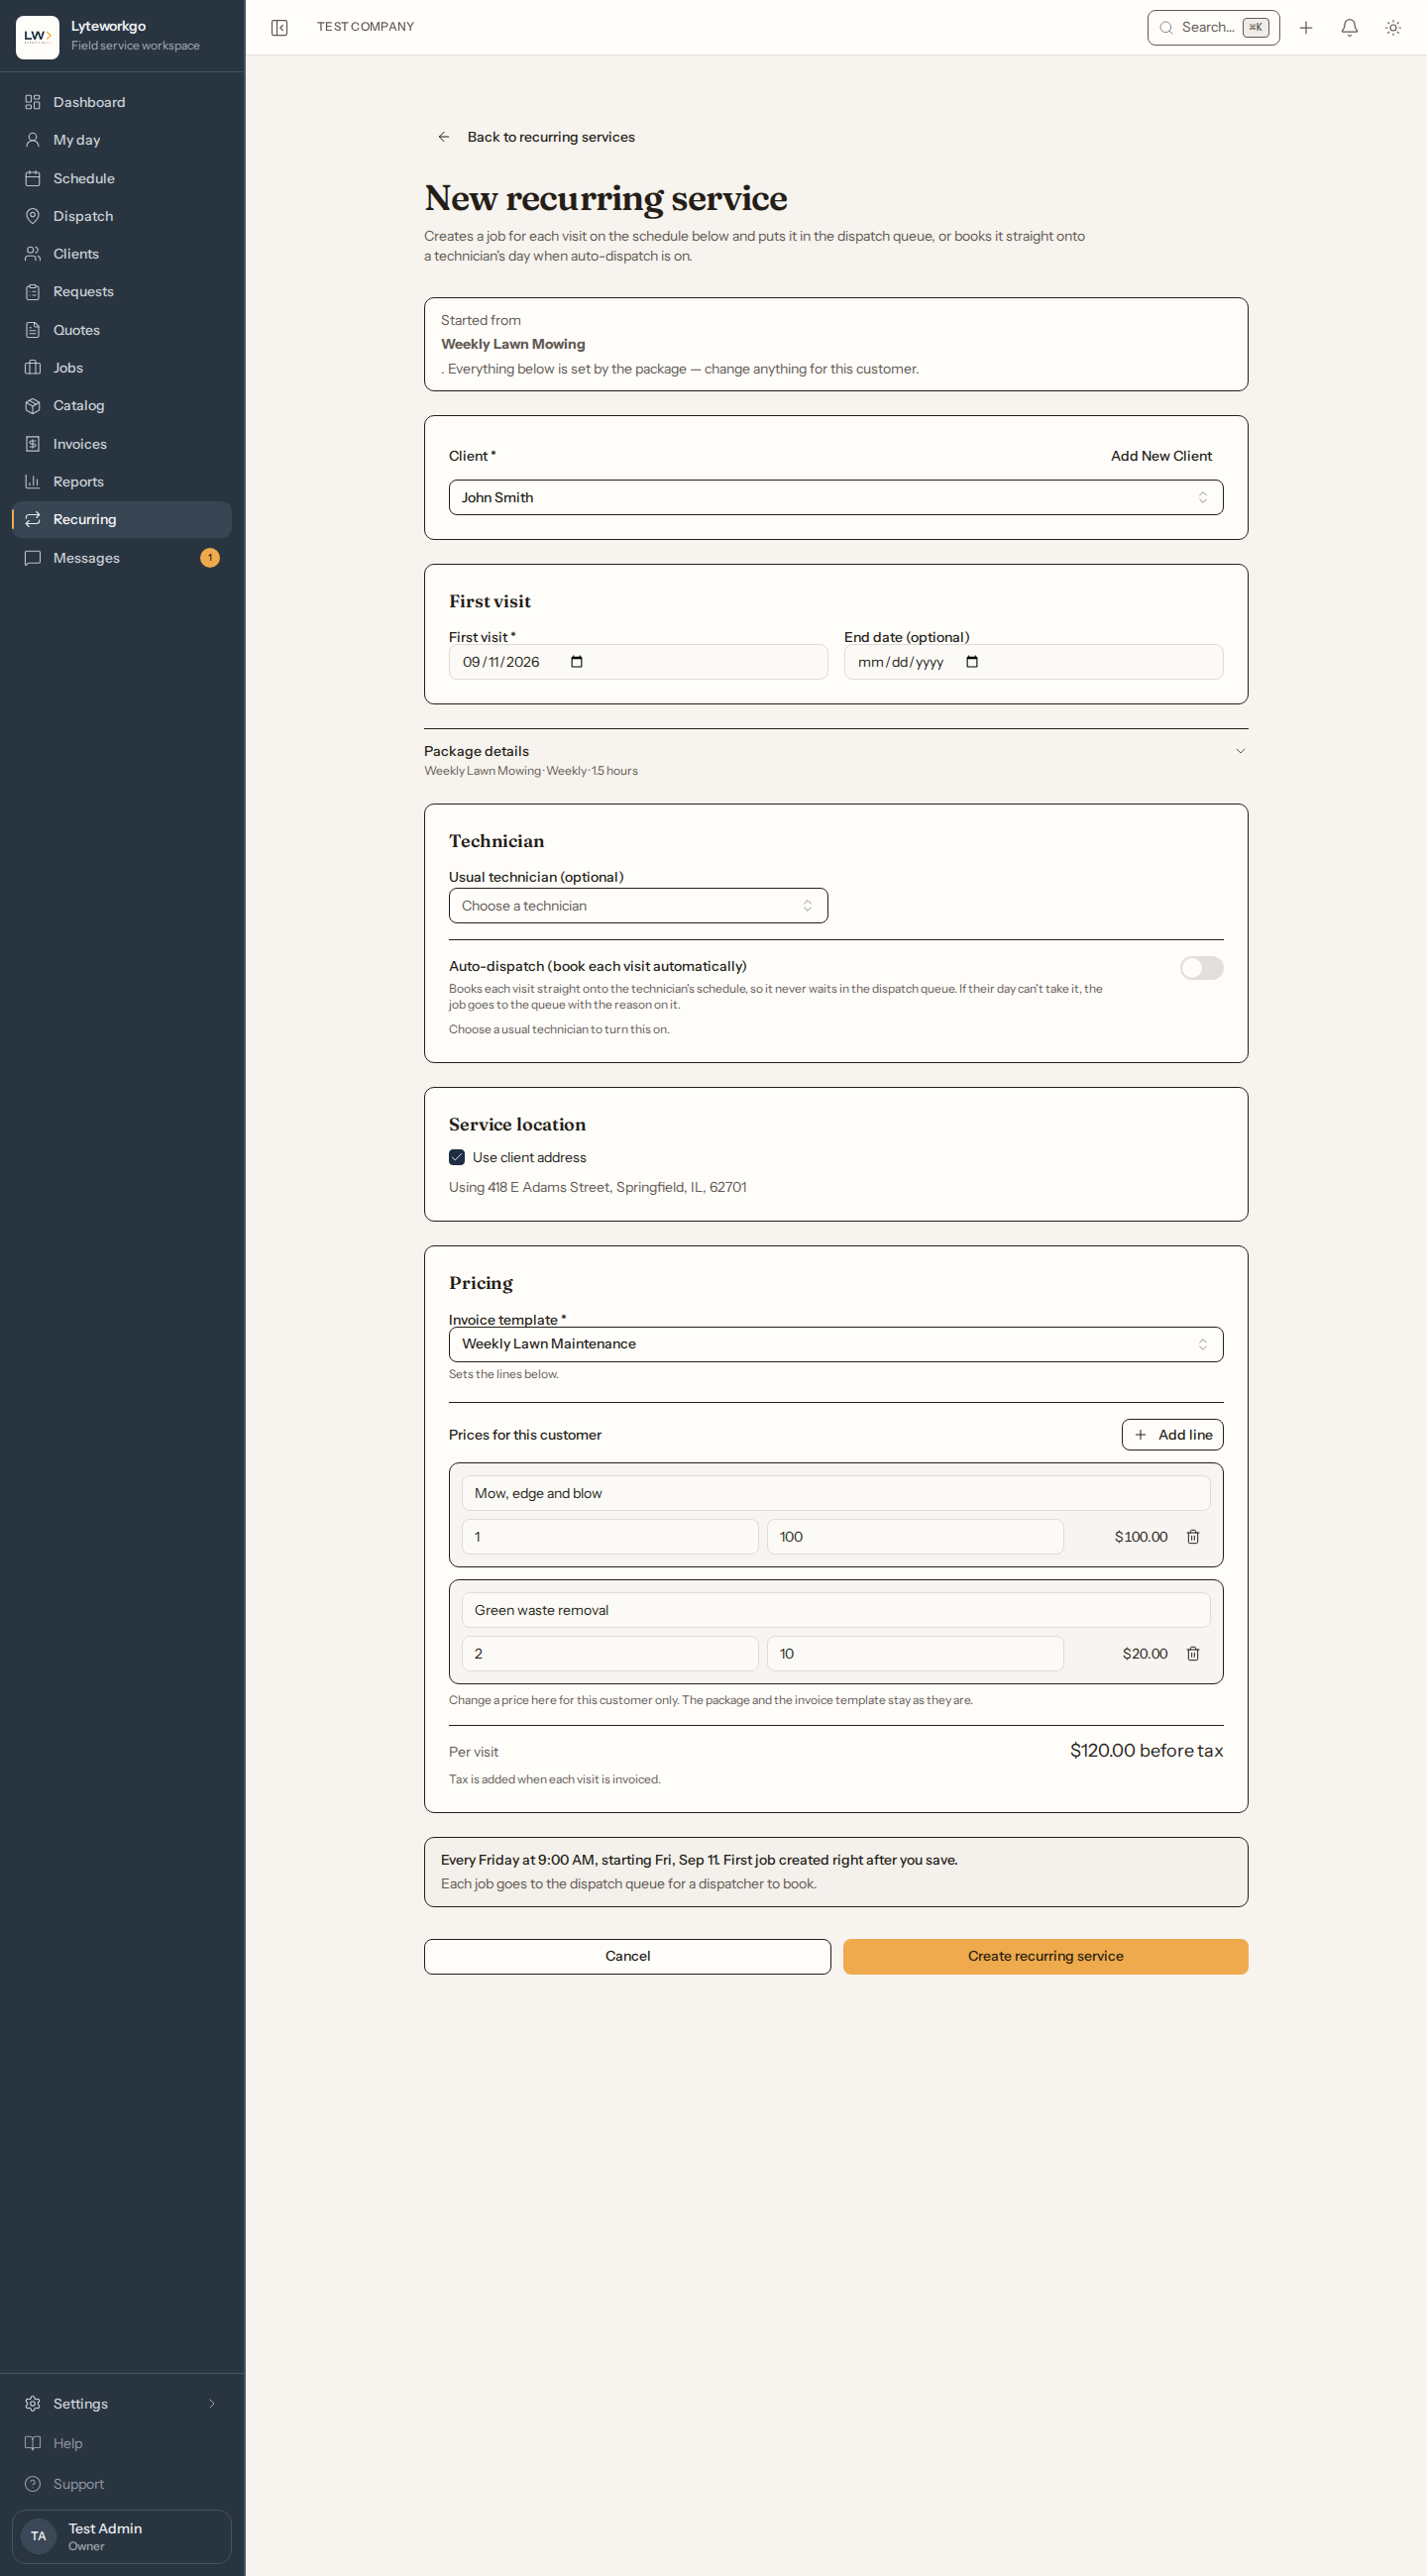
Task: Open the Choose a technician dropdown
Action: pyautogui.click(x=638, y=905)
